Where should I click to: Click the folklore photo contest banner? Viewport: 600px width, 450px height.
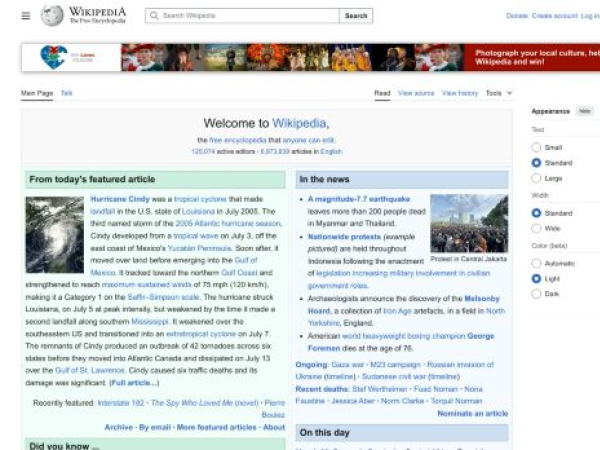point(311,57)
